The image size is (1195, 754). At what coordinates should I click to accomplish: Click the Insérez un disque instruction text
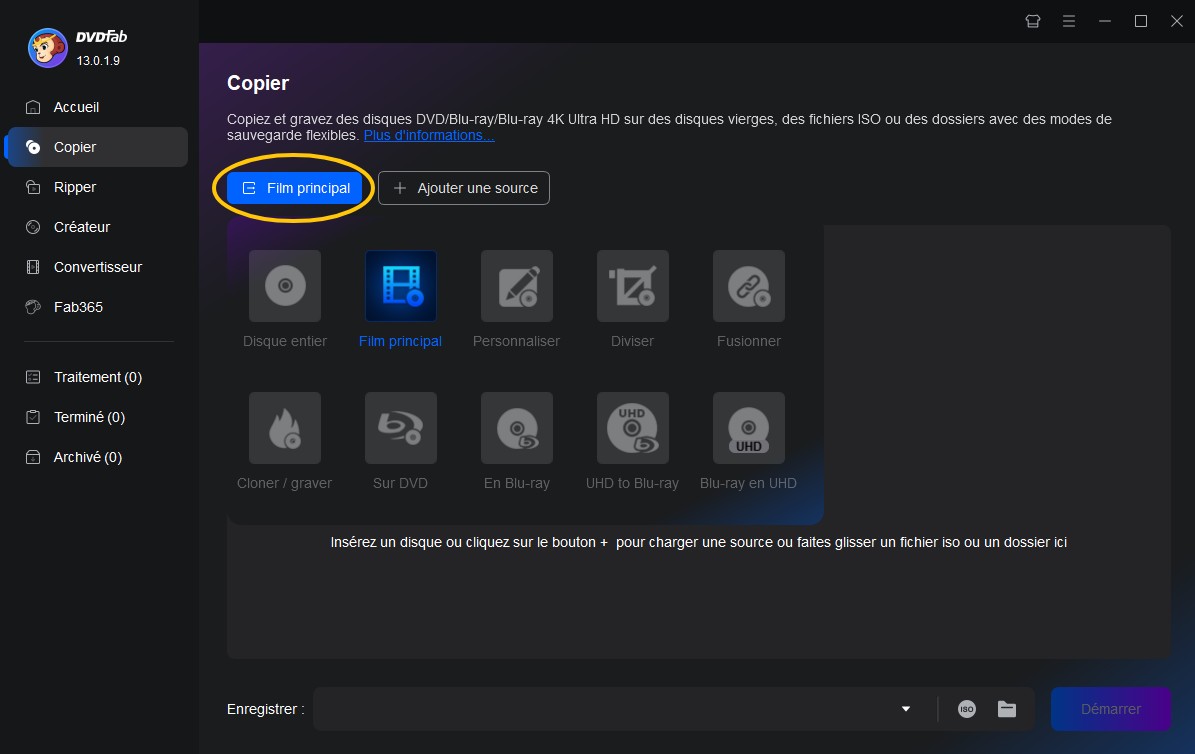pyautogui.click(x=698, y=542)
